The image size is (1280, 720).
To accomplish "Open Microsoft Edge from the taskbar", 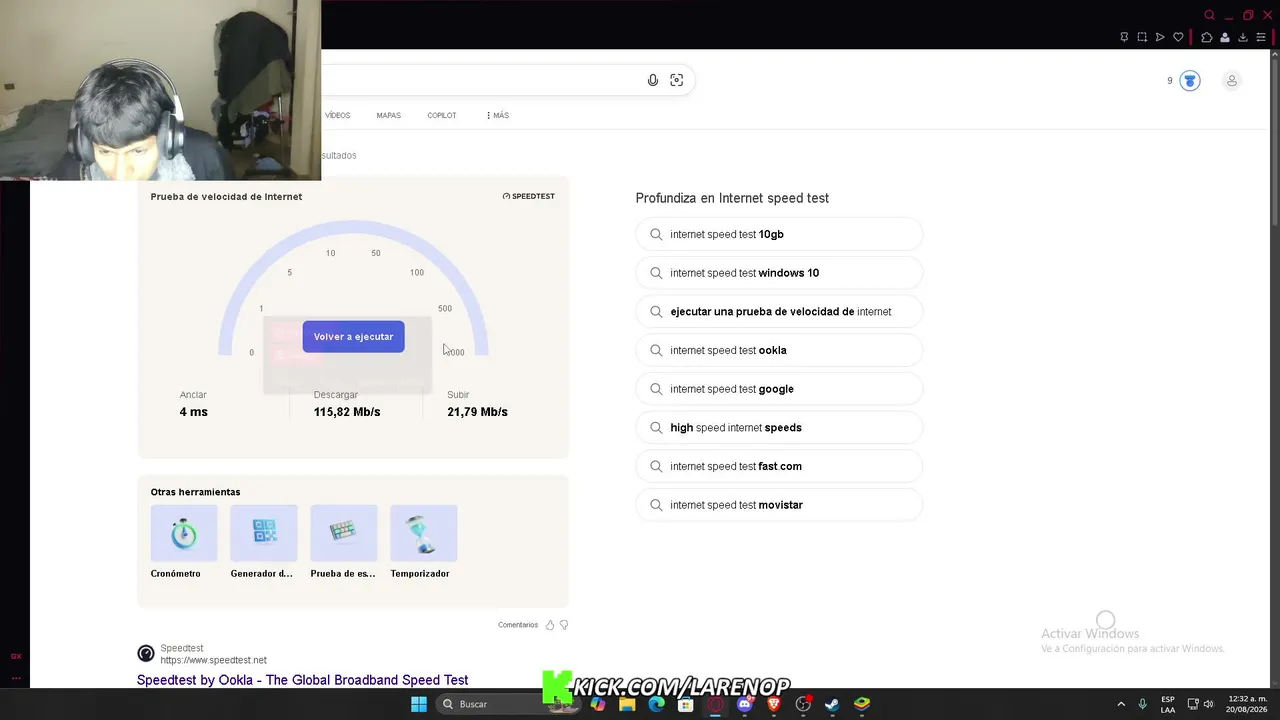I will 656,704.
